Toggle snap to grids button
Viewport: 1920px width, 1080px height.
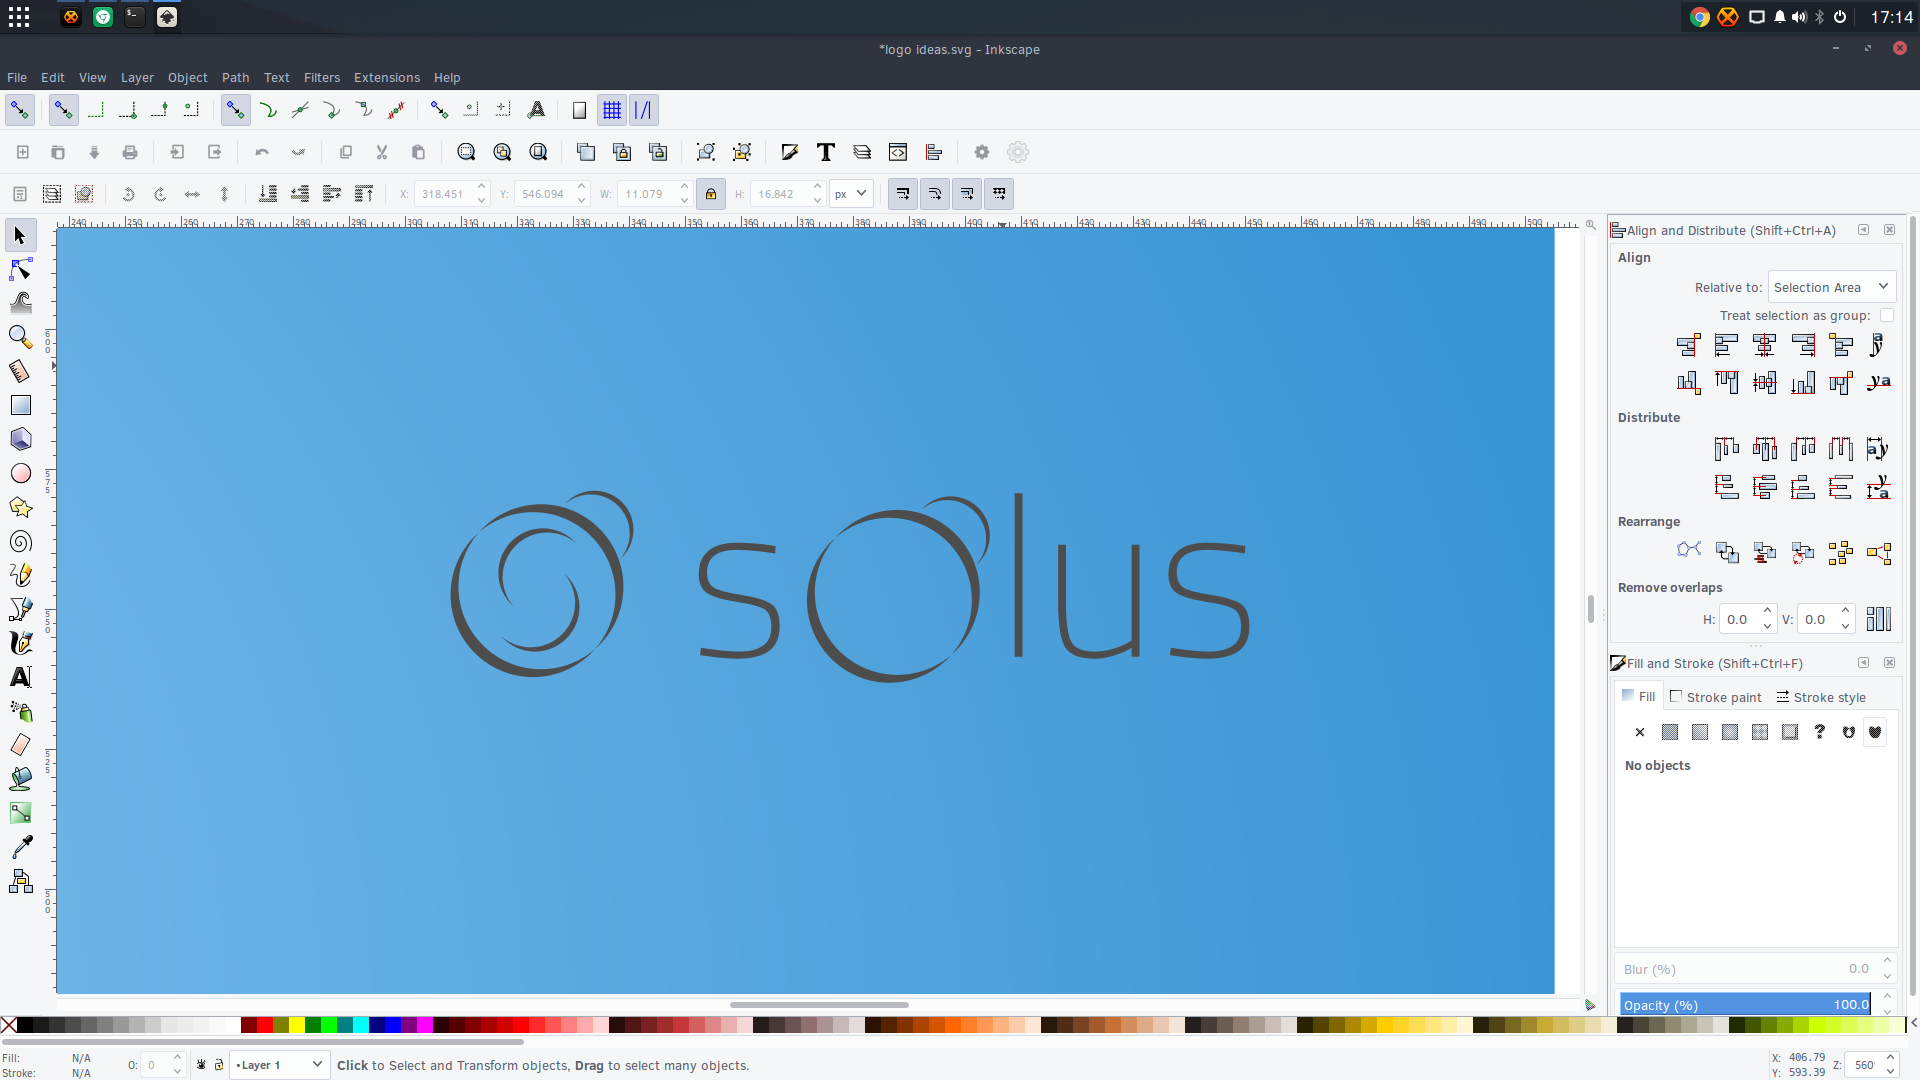[x=612, y=110]
